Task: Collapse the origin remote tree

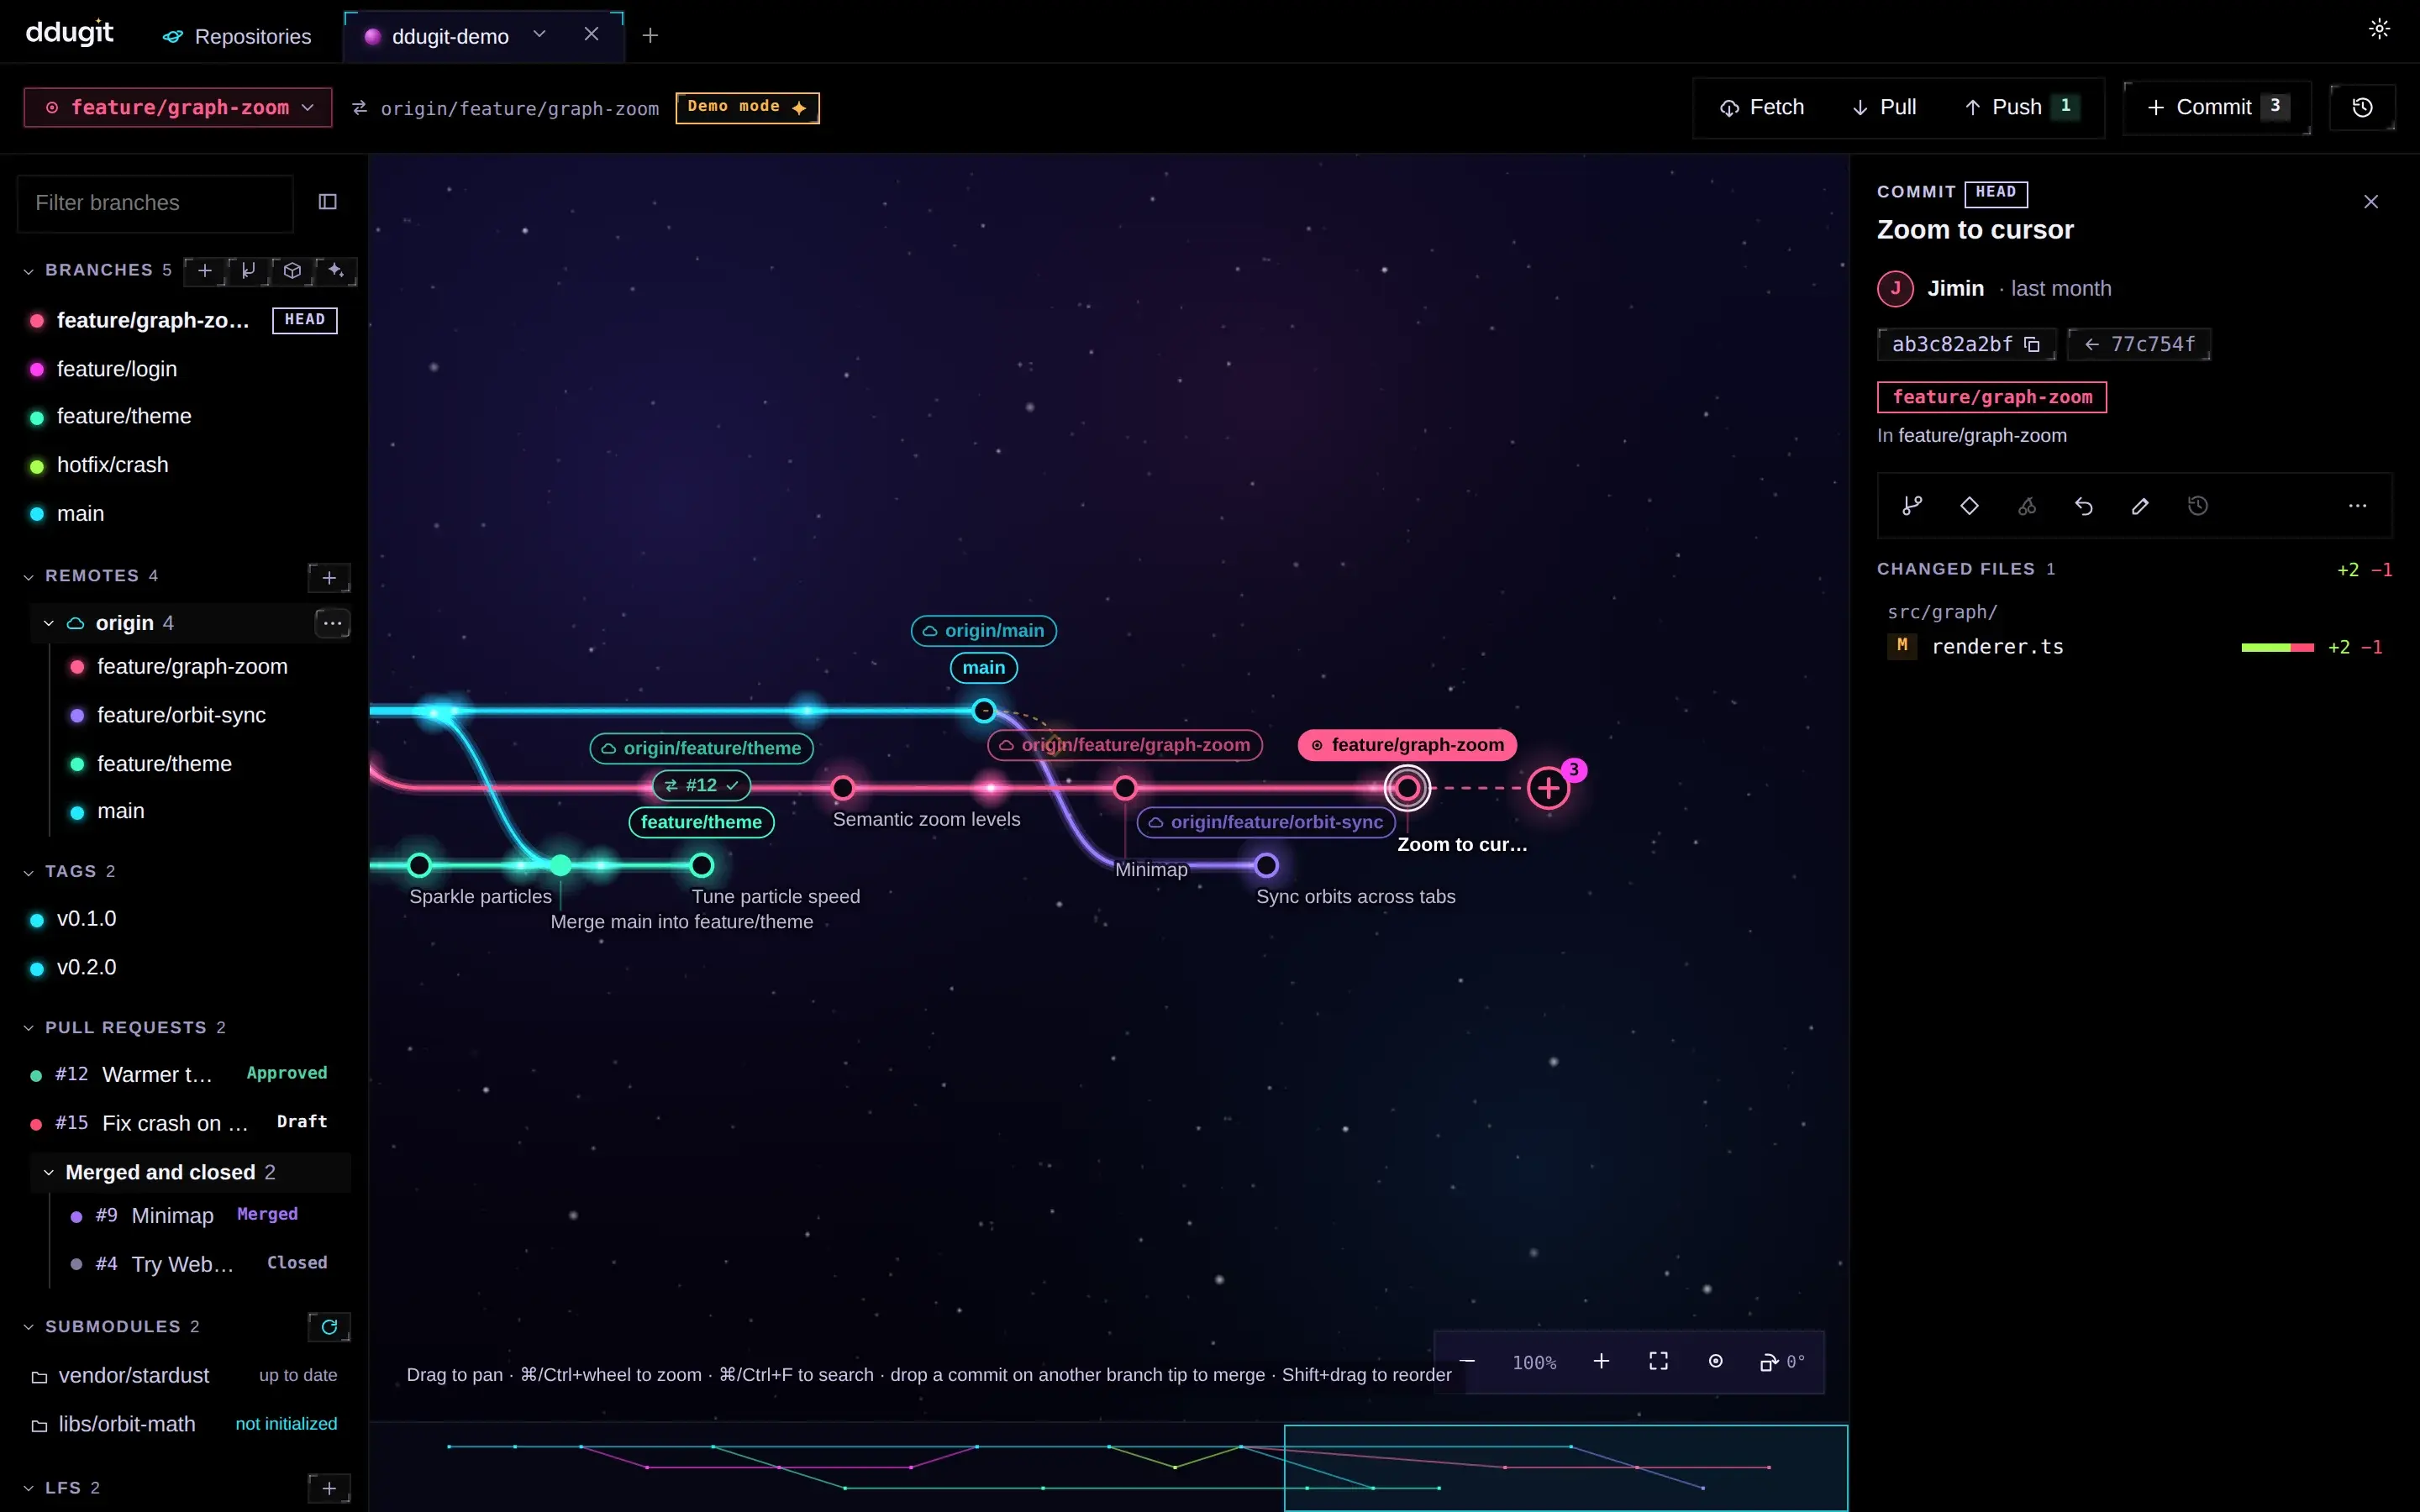Action: (x=48, y=623)
